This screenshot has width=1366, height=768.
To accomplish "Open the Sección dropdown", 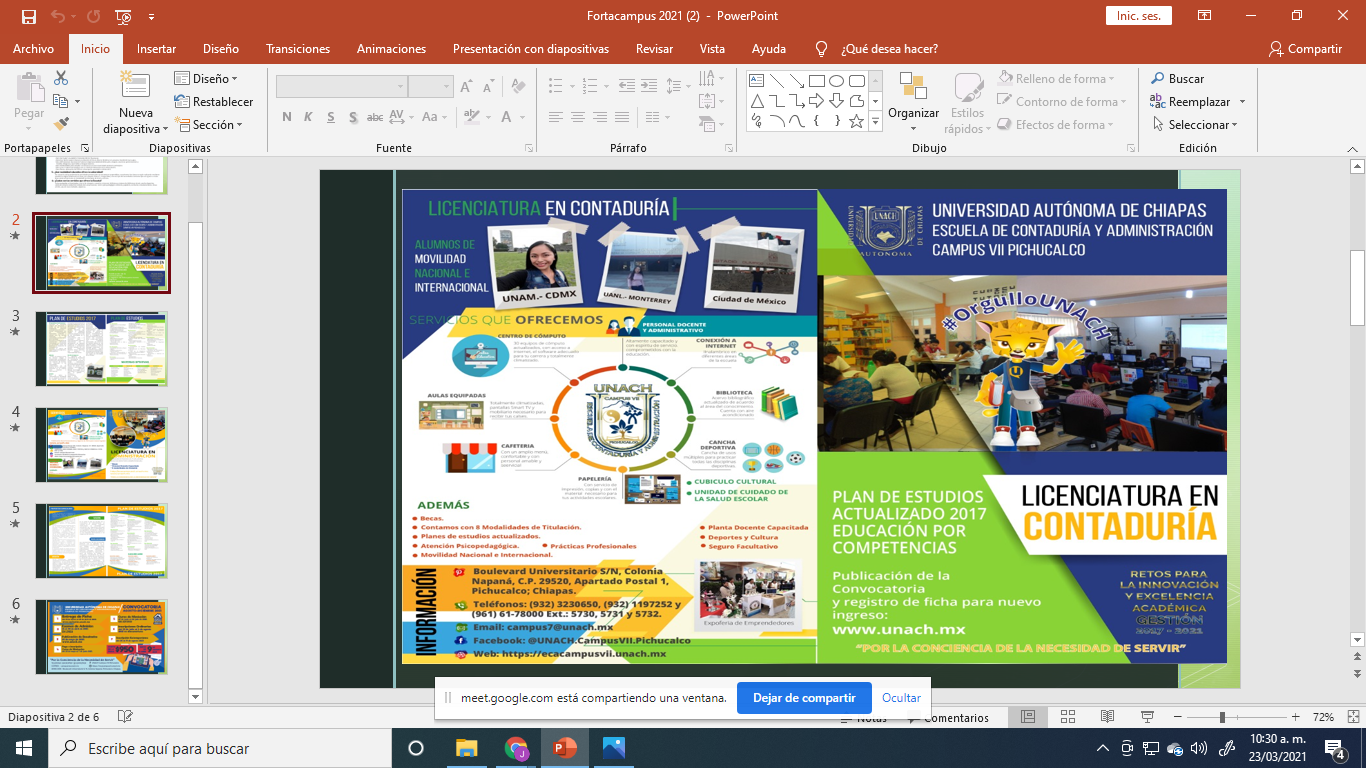I will [x=208, y=124].
